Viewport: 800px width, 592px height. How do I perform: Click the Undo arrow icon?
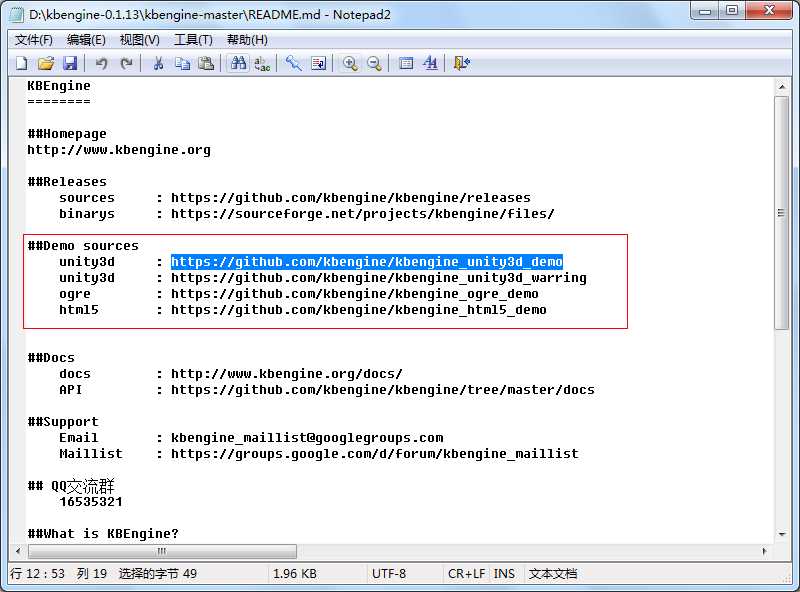[x=101, y=63]
